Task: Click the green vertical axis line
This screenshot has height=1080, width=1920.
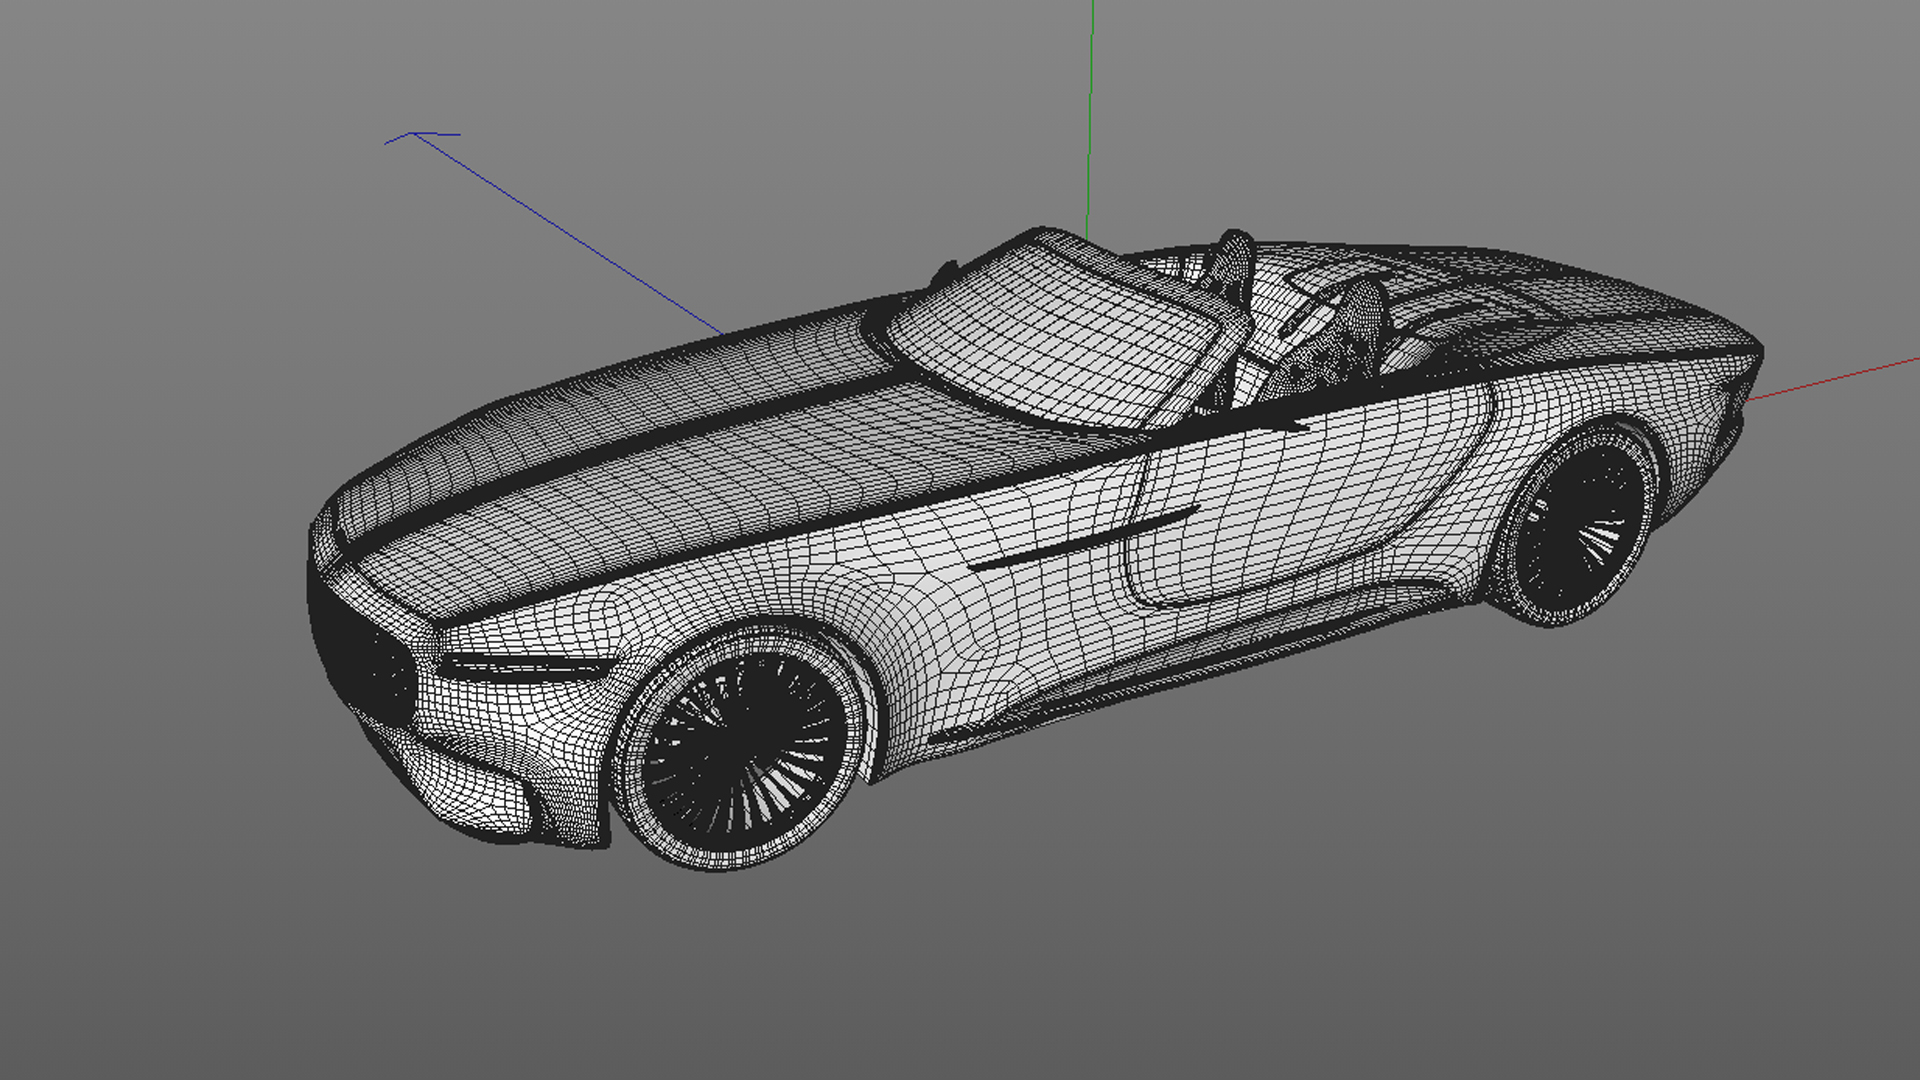Action: tap(1090, 120)
